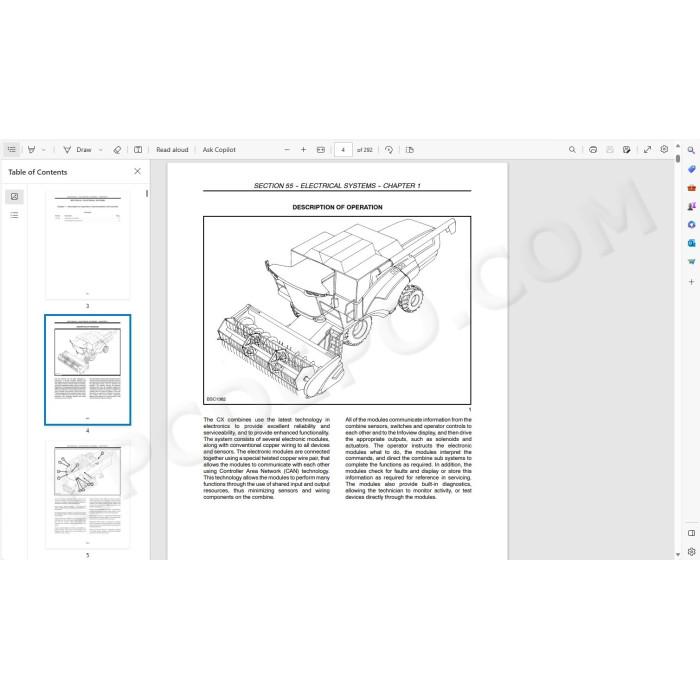Open Edge sidebar Search icon
700x700 pixels.
[692, 150]
